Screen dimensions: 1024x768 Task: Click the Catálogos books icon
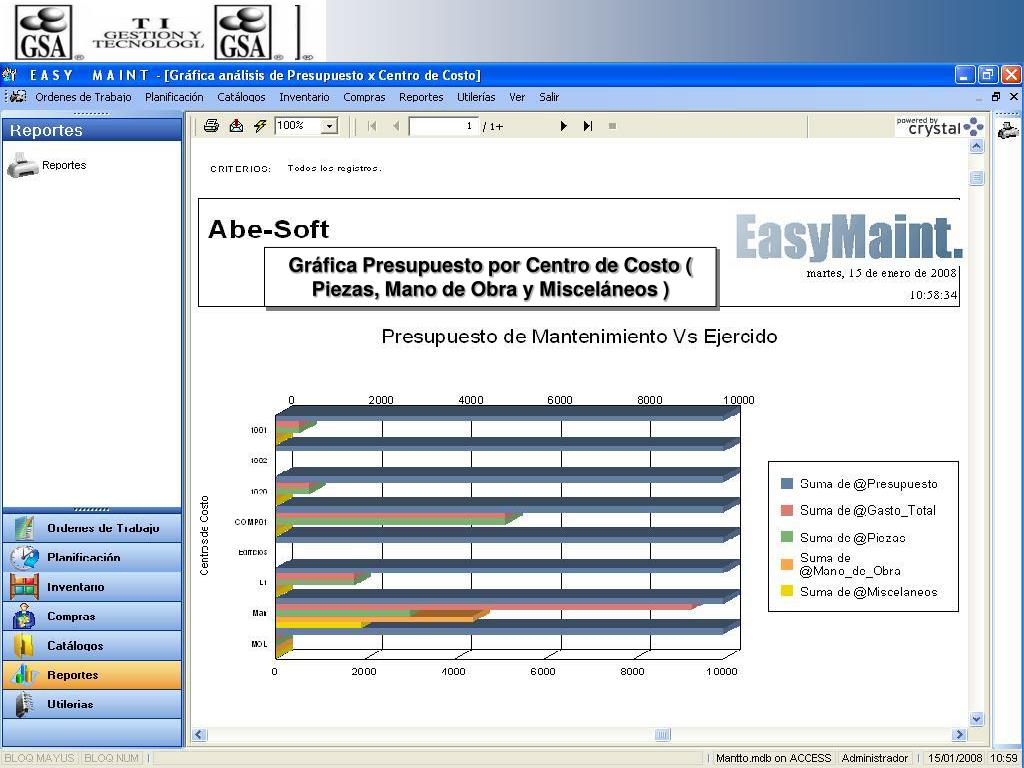[24, 646]
